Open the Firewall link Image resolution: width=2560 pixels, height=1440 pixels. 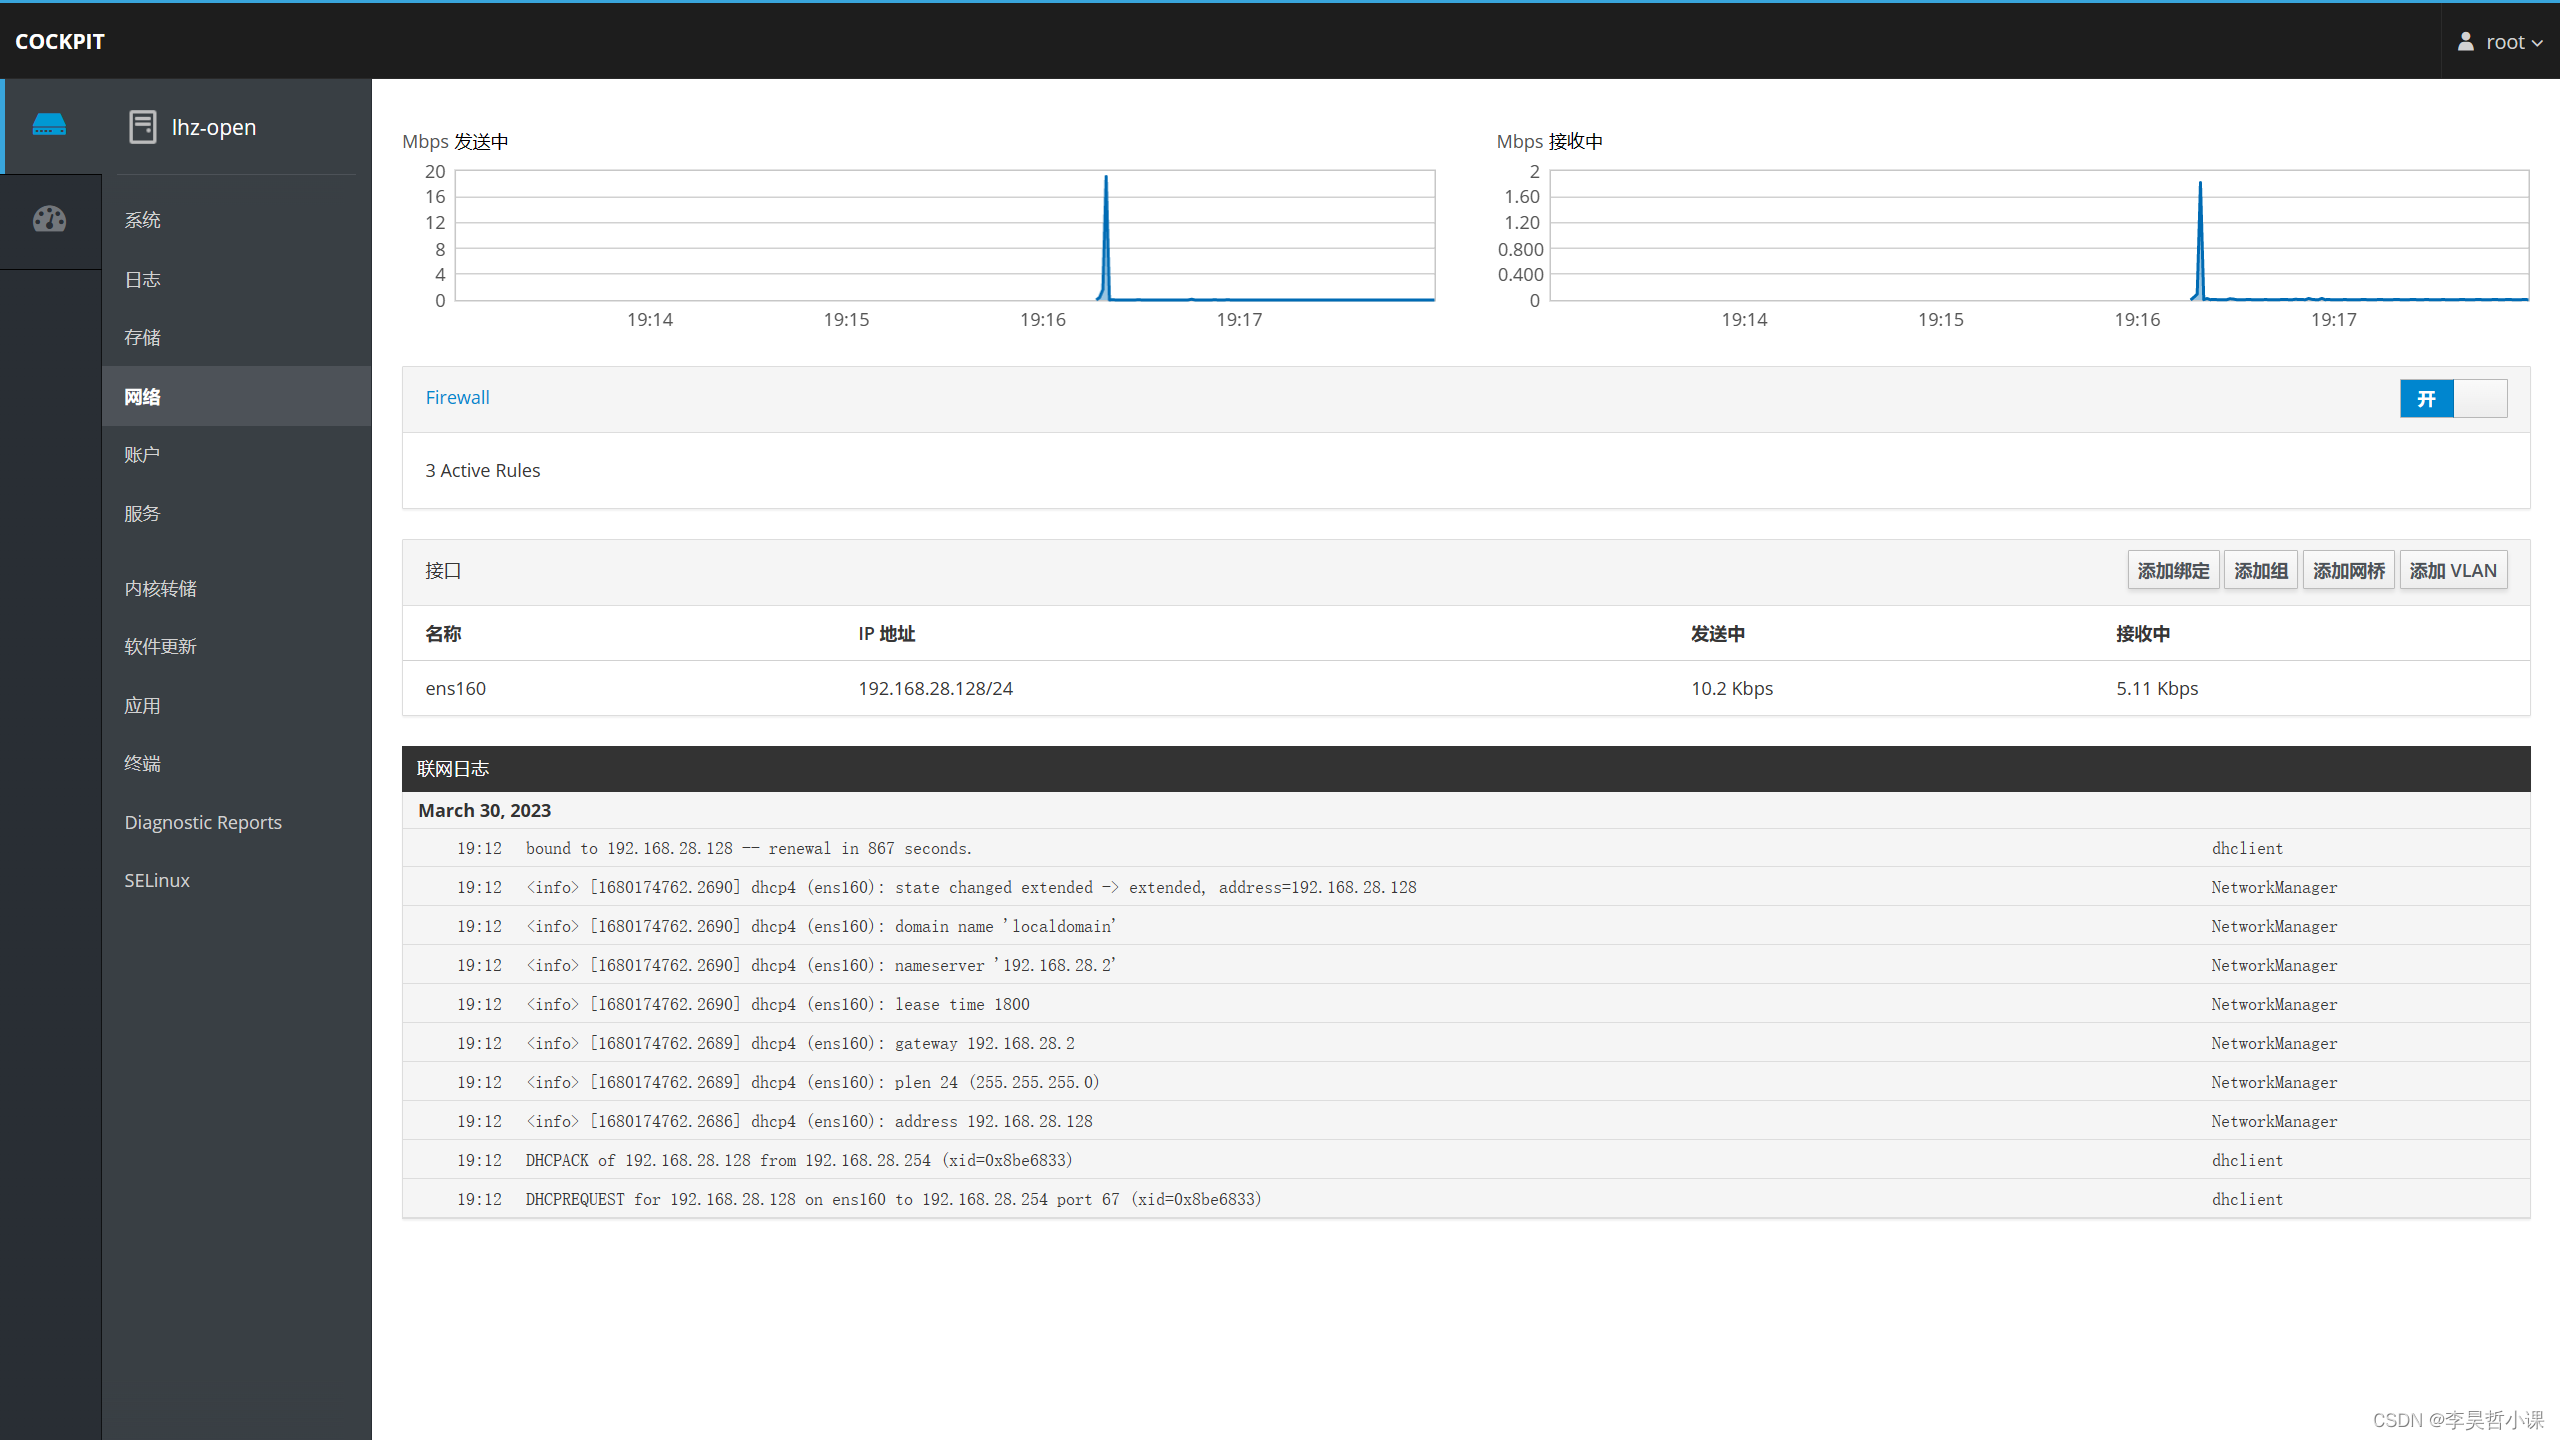(457, 398)
